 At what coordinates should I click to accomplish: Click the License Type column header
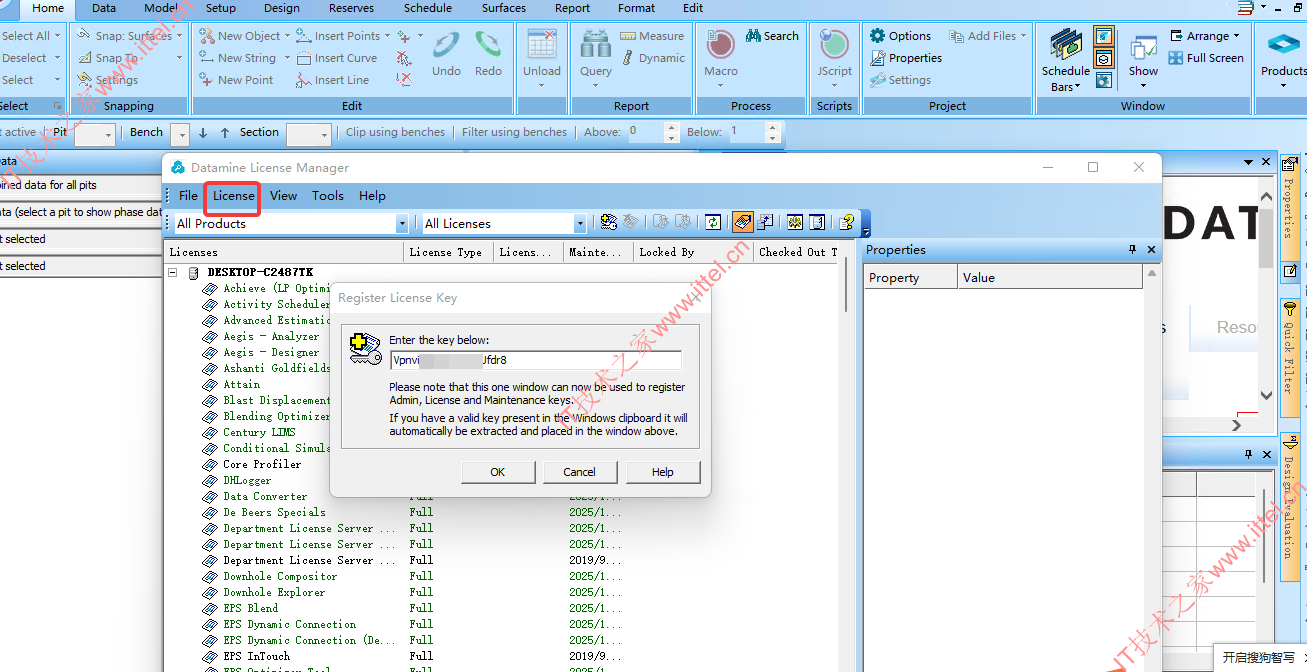coord(449,252)
